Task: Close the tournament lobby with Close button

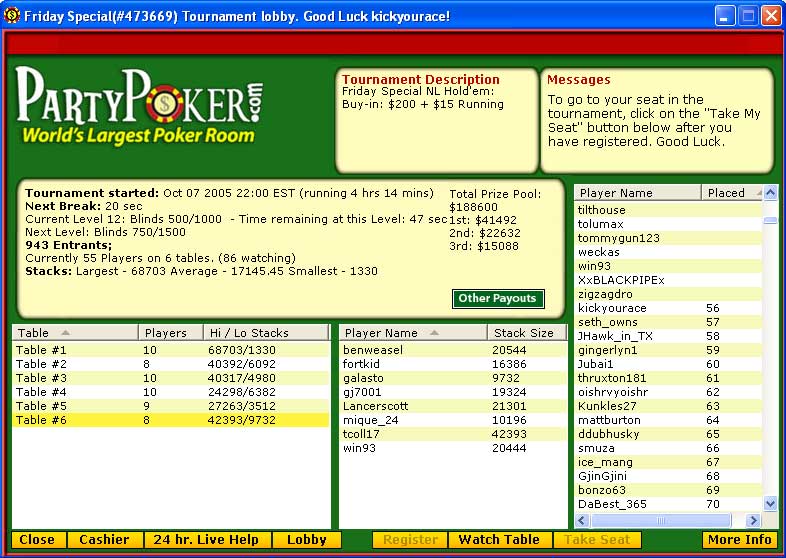Action: [38, 540]
